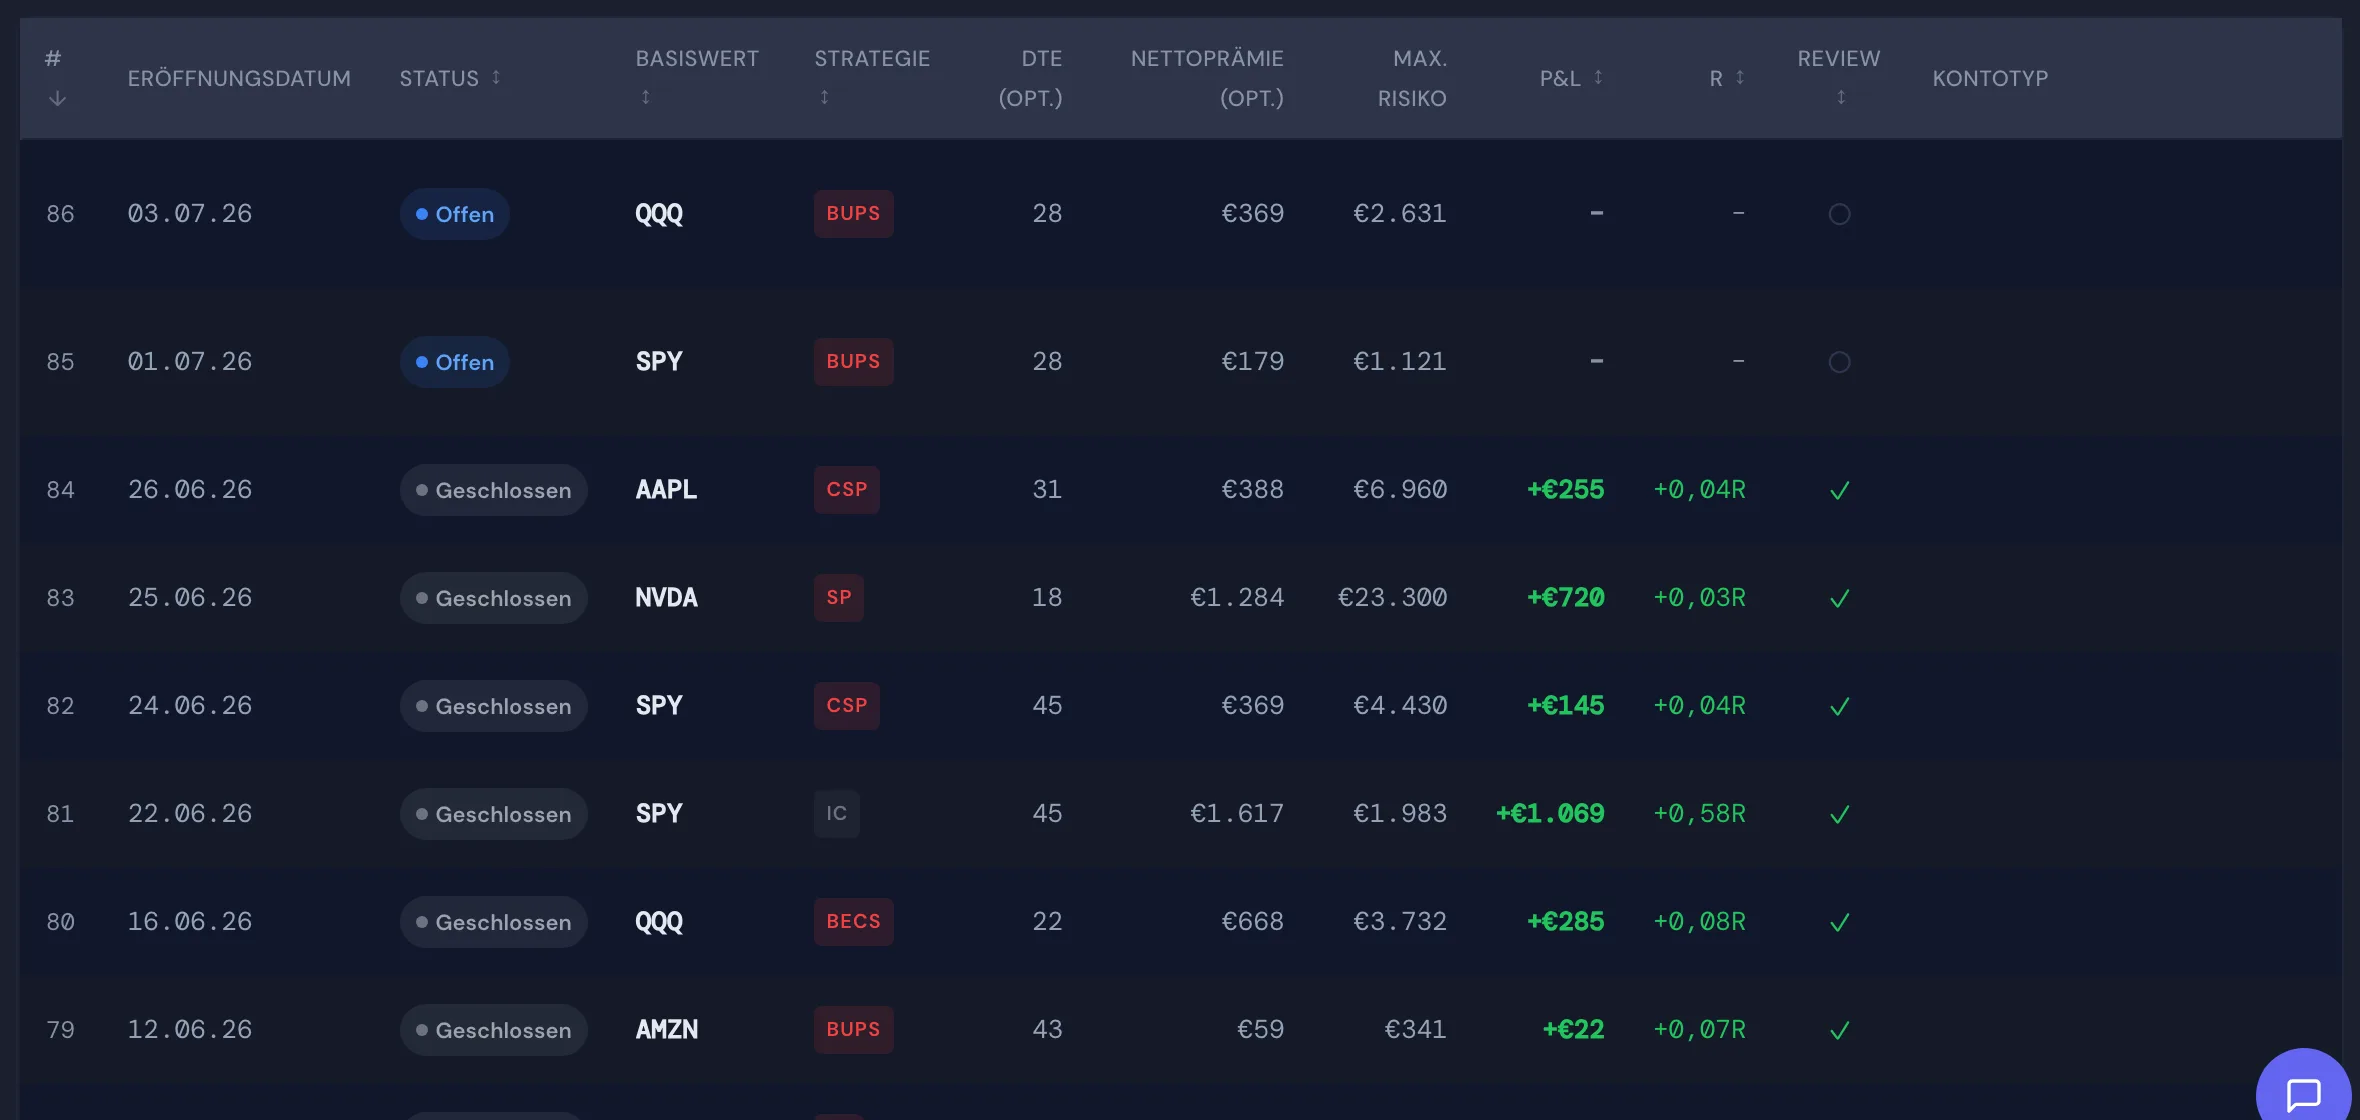Click the +0,07R value
The height and width of the screenshot is (1120, 2360).
(1699, 1030)
